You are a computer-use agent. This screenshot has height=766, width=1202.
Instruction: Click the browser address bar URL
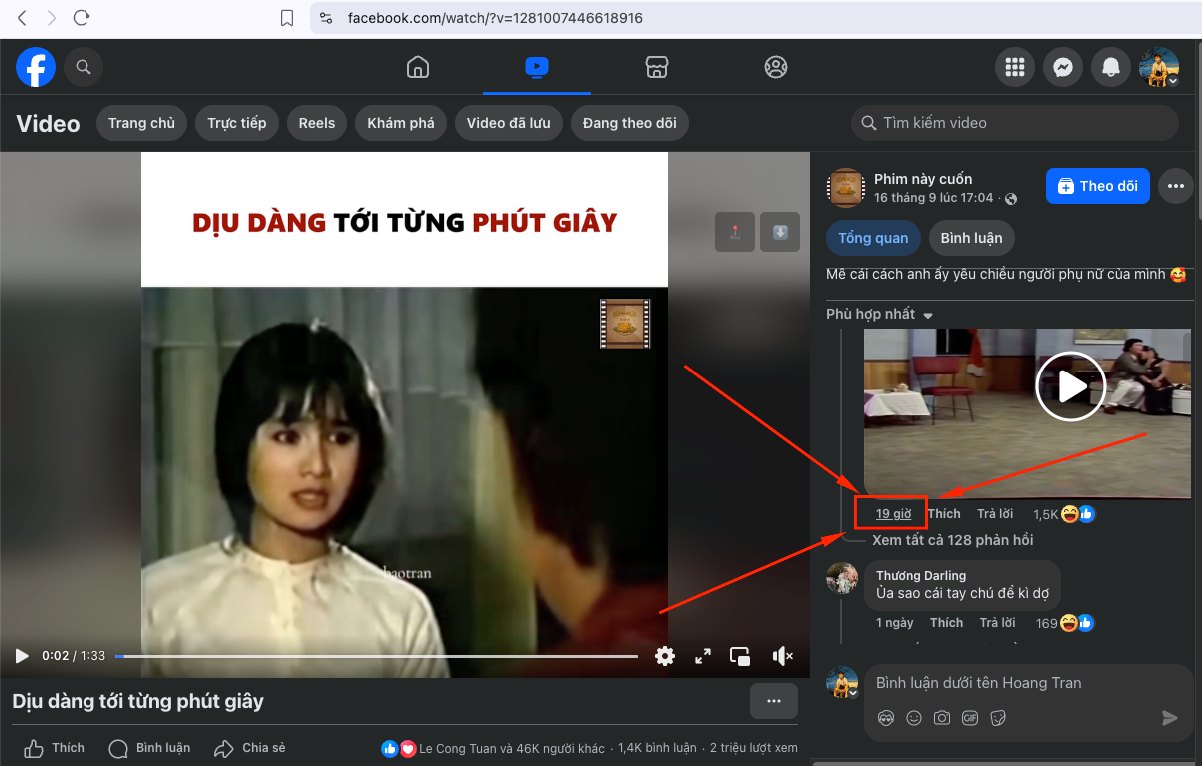[495, 18]
